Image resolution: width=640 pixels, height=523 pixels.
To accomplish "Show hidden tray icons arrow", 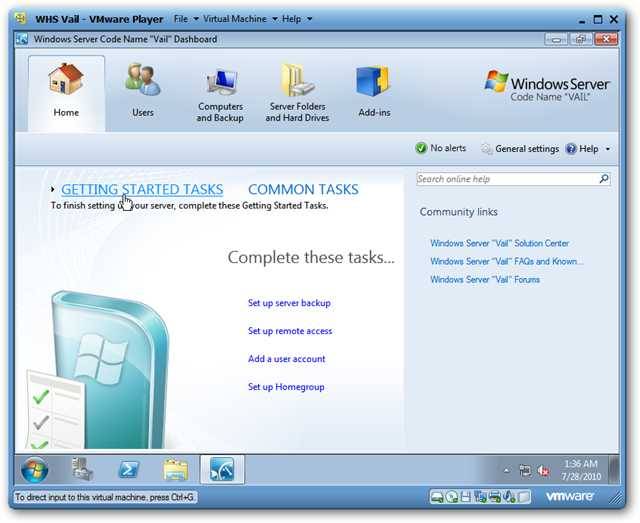I will (x=507, y=471).
